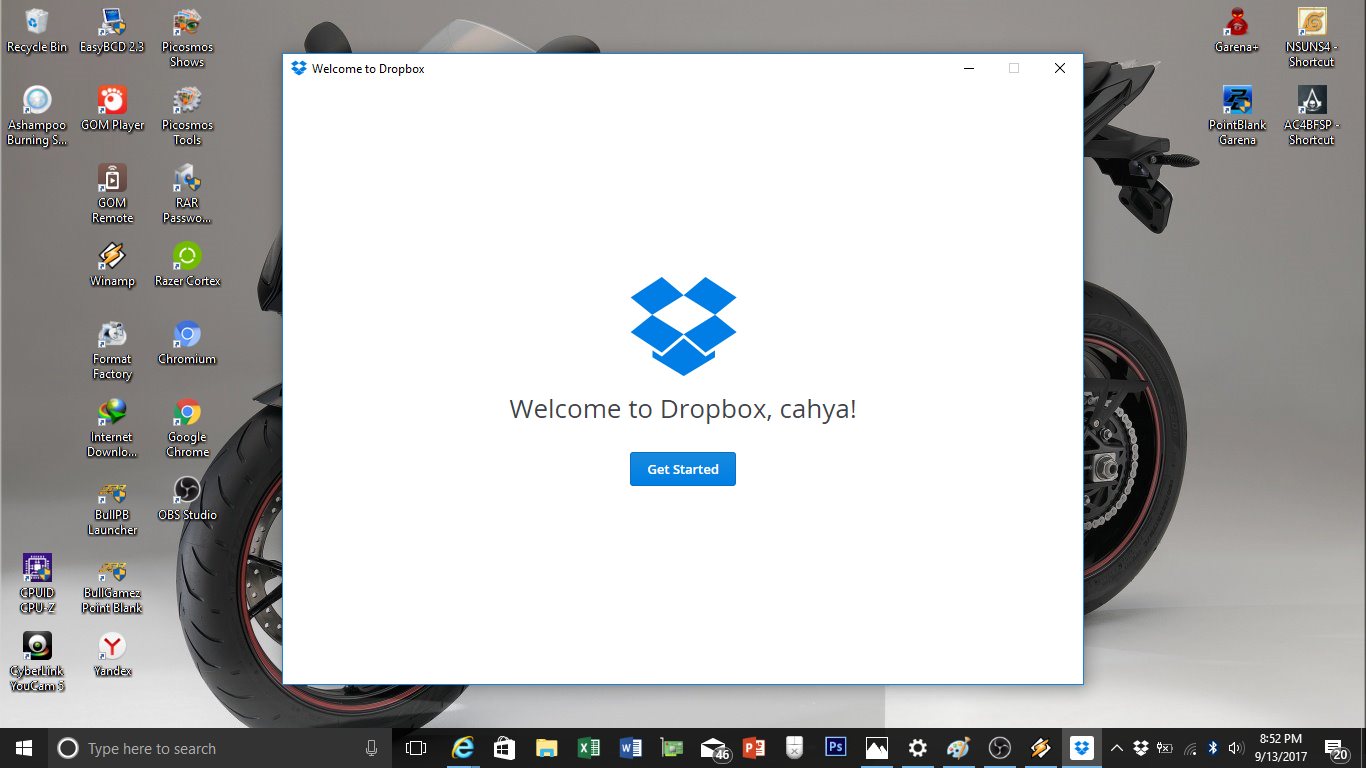This screenshot has height=768, width=1366.
Task: Click Bluetooth icon in system tray
Action: pos(1213,748)
